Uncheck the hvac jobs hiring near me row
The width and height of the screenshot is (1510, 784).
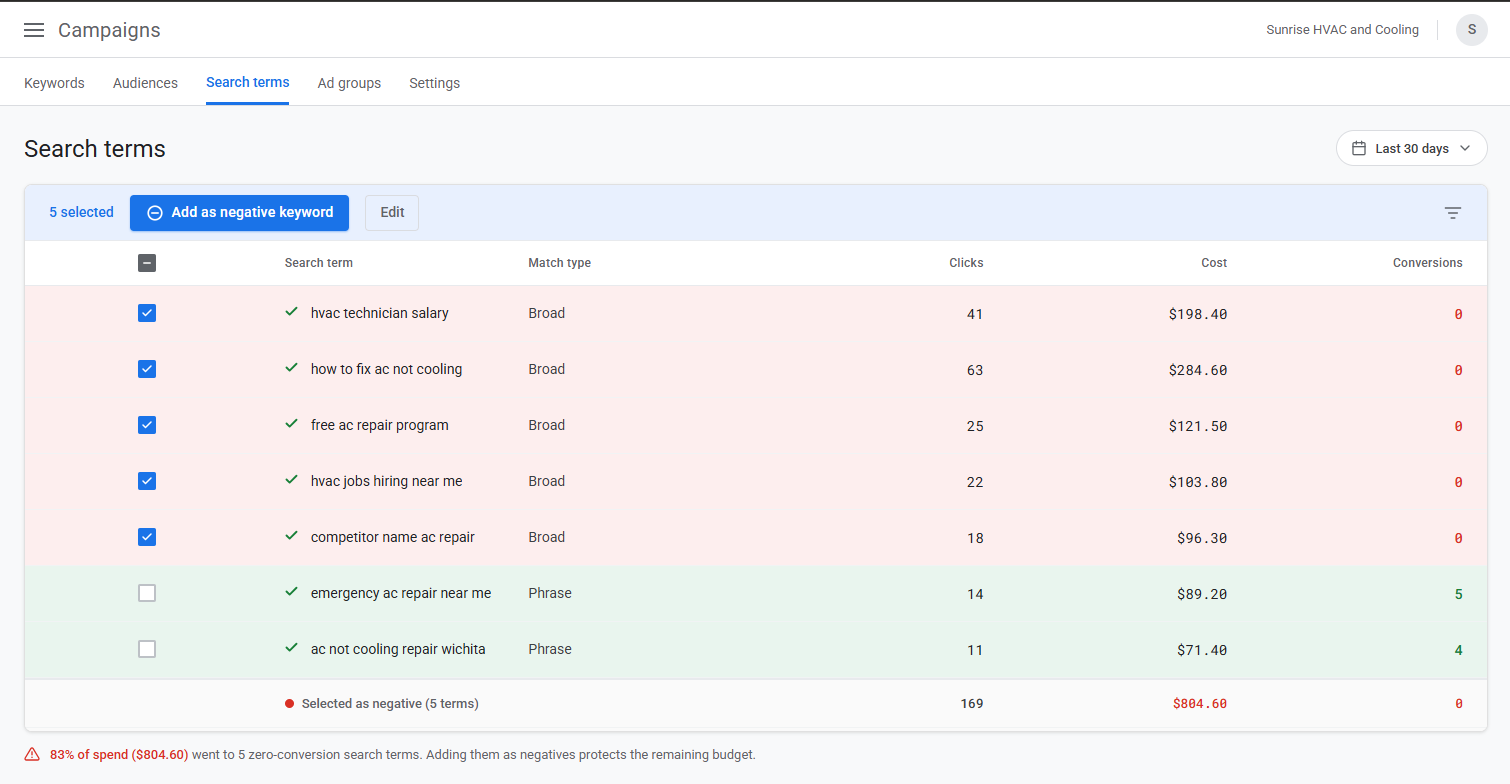[147, 481]
